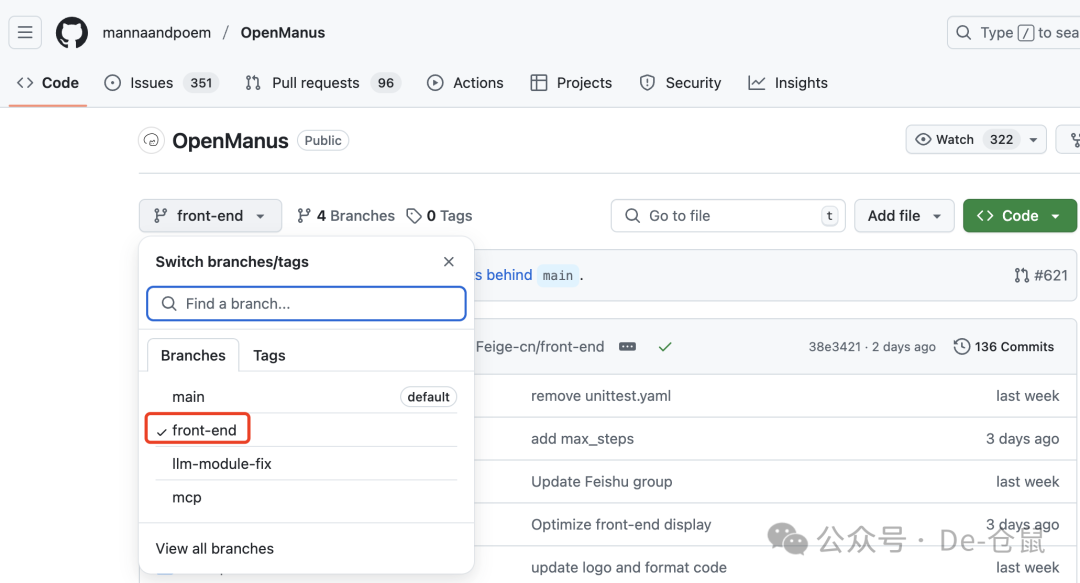Click View all branches
Screen dimensions: 1080x583
click(x=214, y=549)
